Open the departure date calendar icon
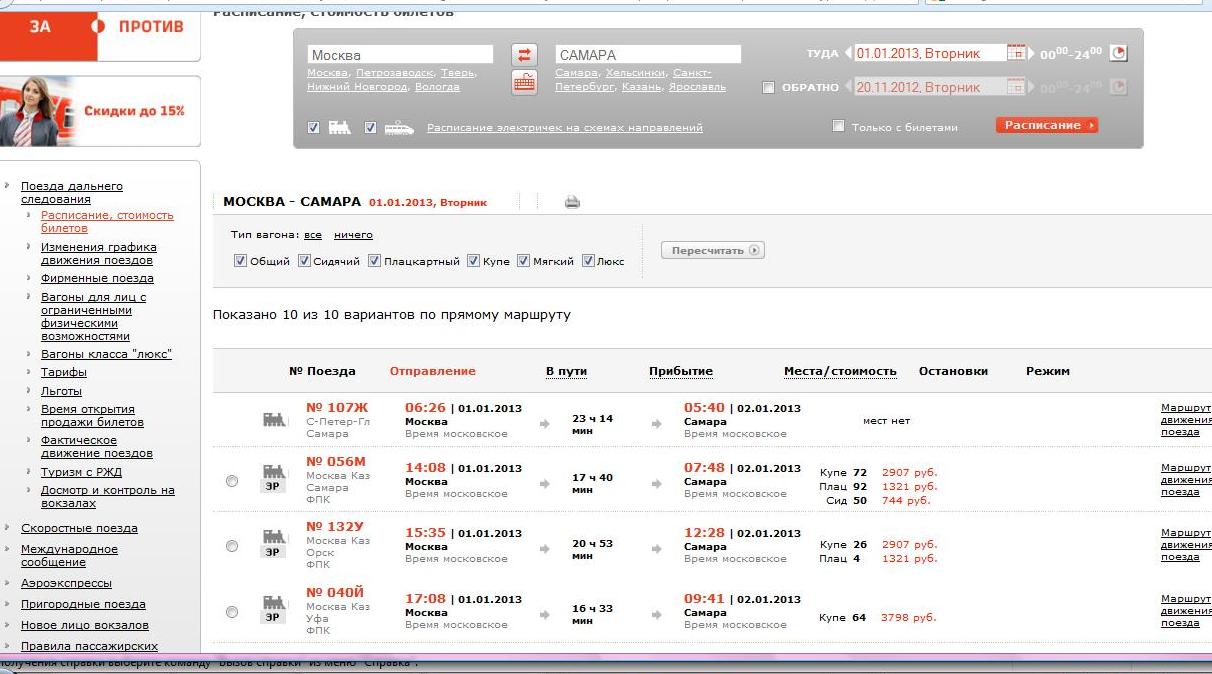The width and height of the screenshot is (1212, 674). coord(1016,53)
